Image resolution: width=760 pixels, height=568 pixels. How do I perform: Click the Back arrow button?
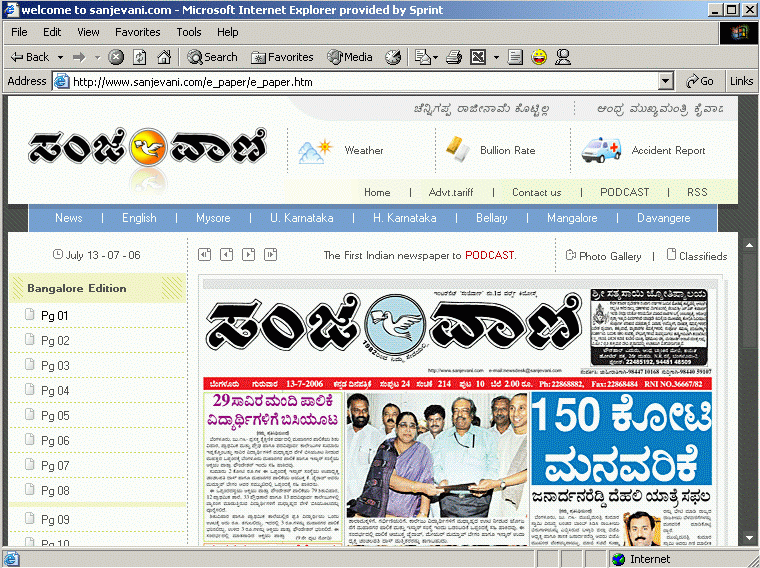point(30,57)
